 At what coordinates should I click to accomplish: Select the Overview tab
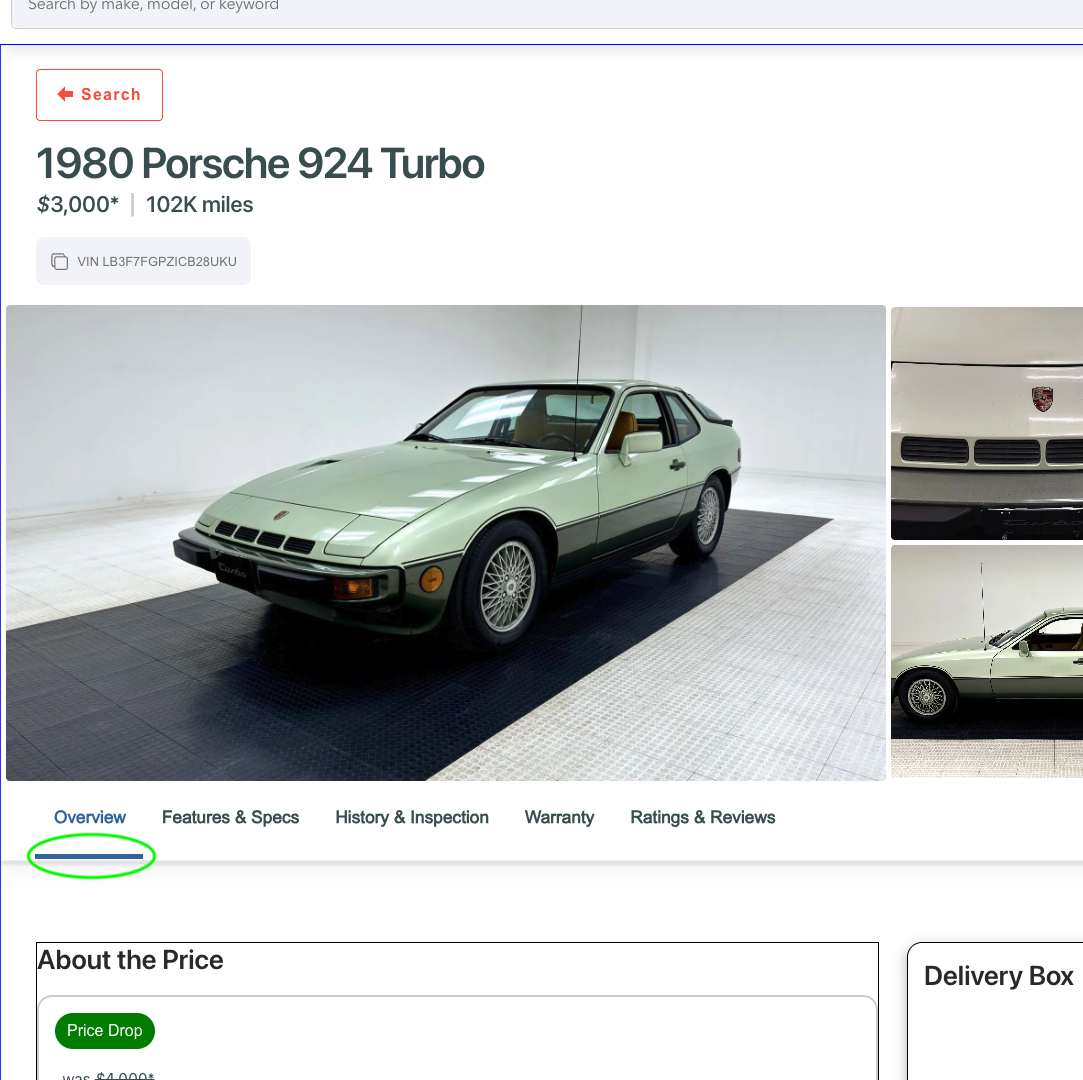(90, 817)
